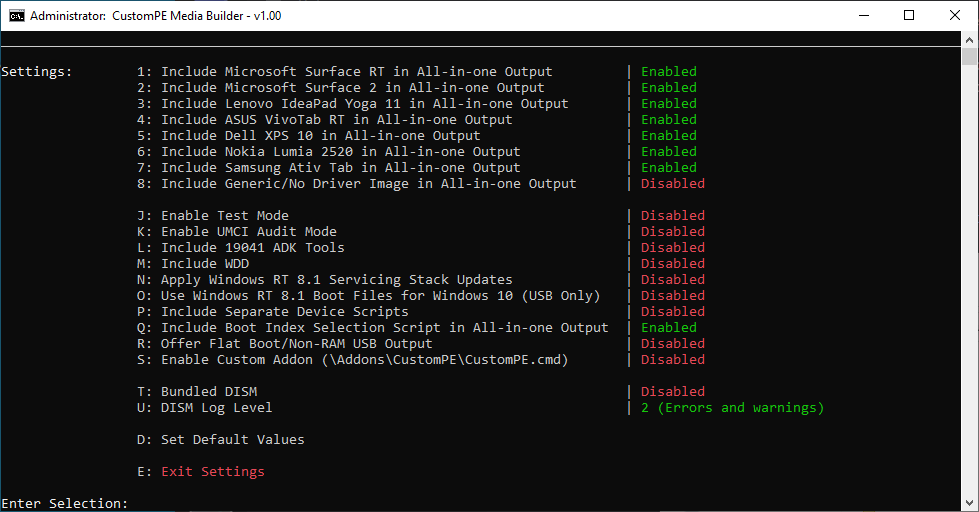Click the Disabled status beside Enable Test Mode
This screenshot has width=979, height=512.
click(x=672, y=215)
